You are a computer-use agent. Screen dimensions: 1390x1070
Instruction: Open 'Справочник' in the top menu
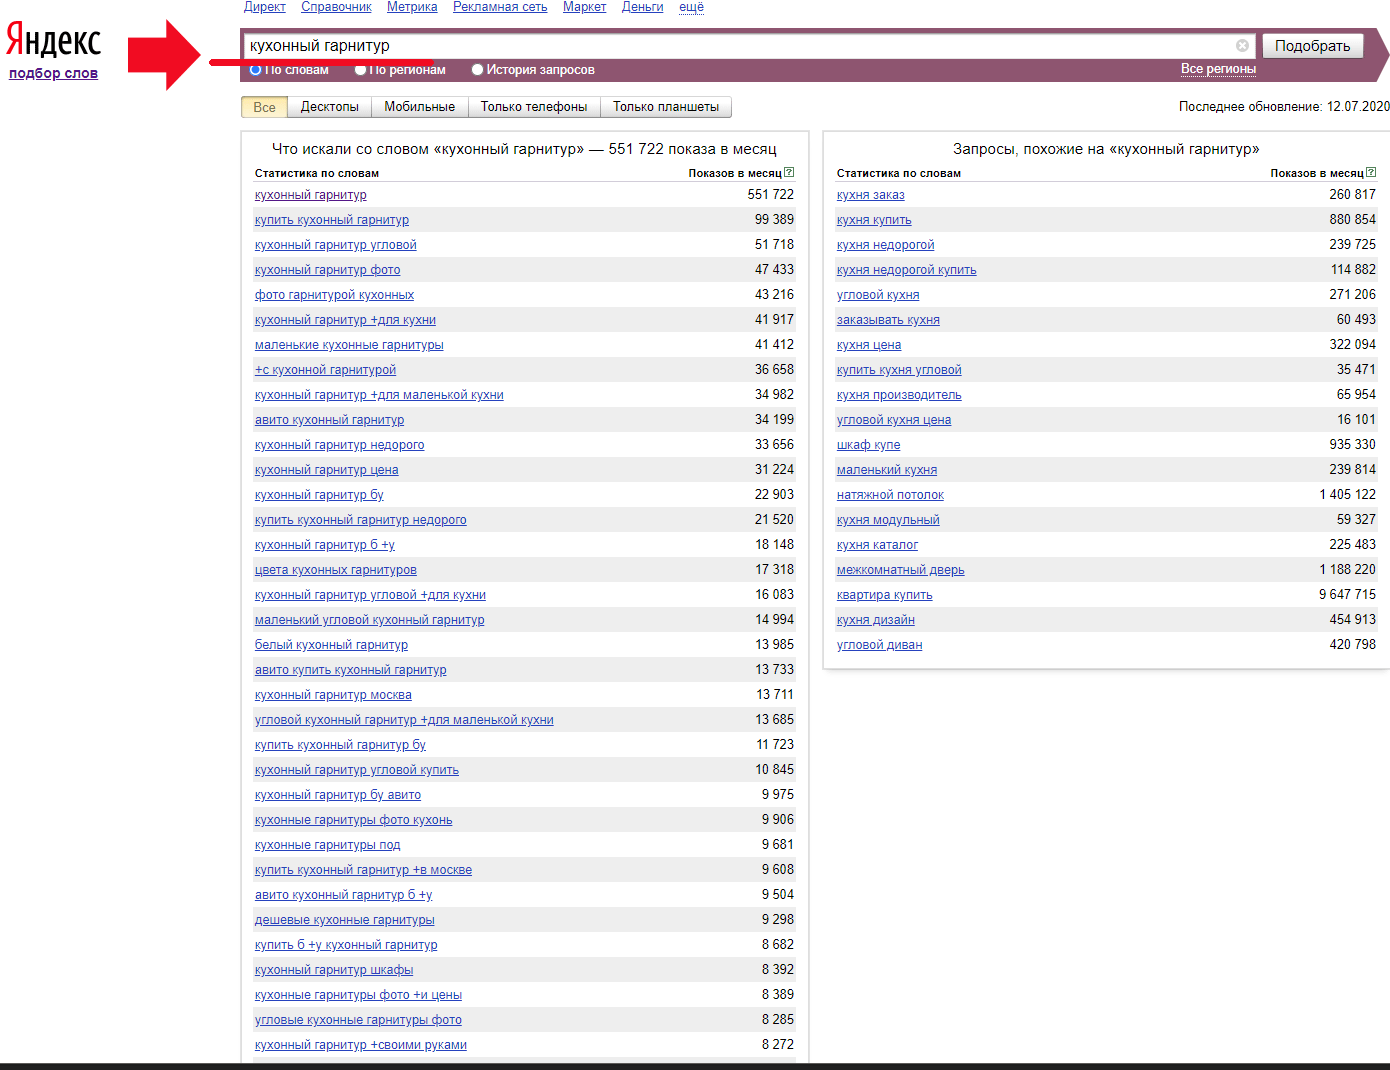click(x=336, y=7)
